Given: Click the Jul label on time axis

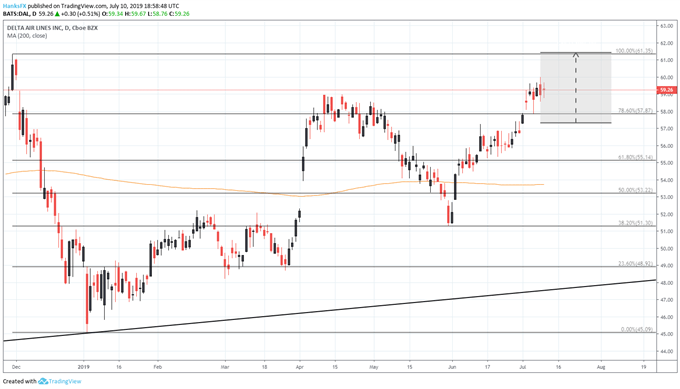Looking at the screenshot, I should tap(523, 367).
